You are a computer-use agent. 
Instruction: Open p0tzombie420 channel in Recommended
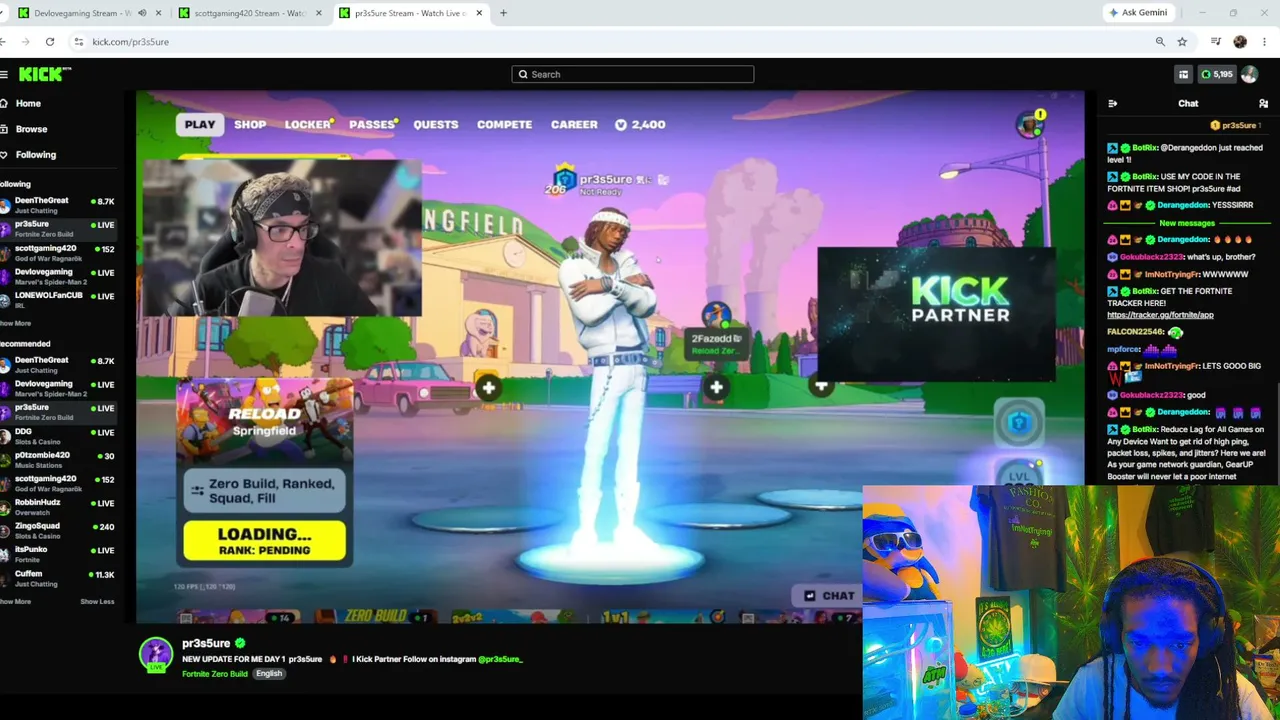point(58,459)
